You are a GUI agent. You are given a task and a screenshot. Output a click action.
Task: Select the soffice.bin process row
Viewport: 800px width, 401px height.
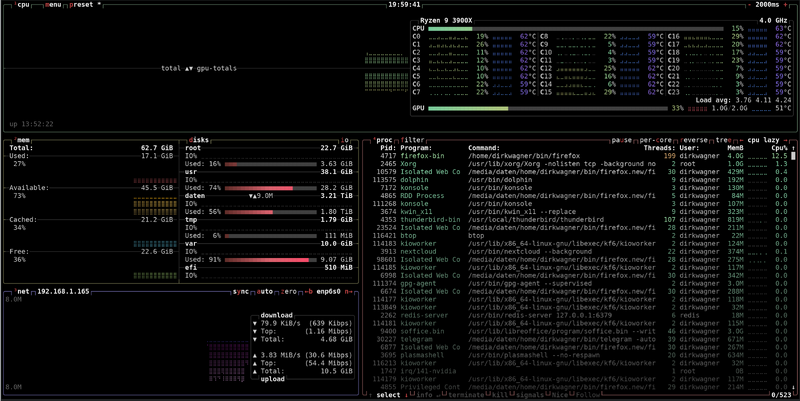coord(577,331)
